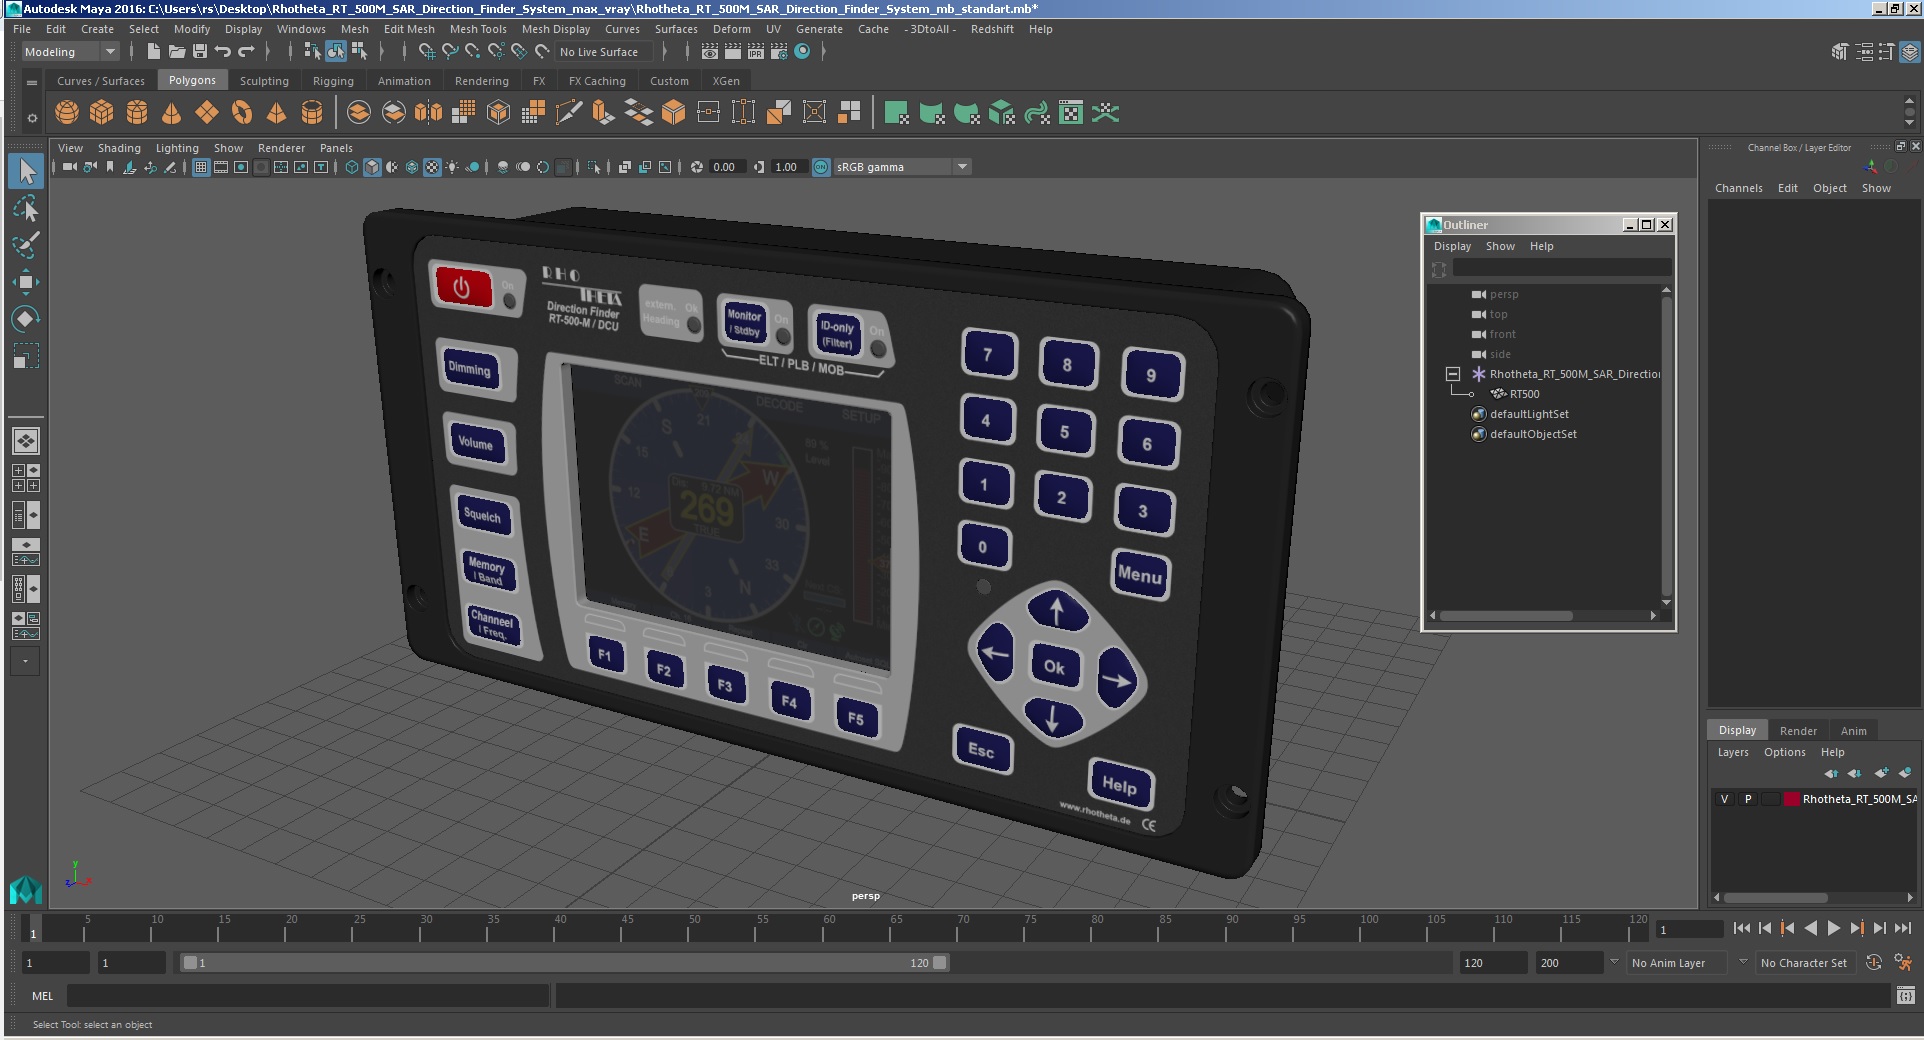Choose the Scale tool in toolbox
Viewport: 1924px width, 1040px height.
tap(26, 356)
